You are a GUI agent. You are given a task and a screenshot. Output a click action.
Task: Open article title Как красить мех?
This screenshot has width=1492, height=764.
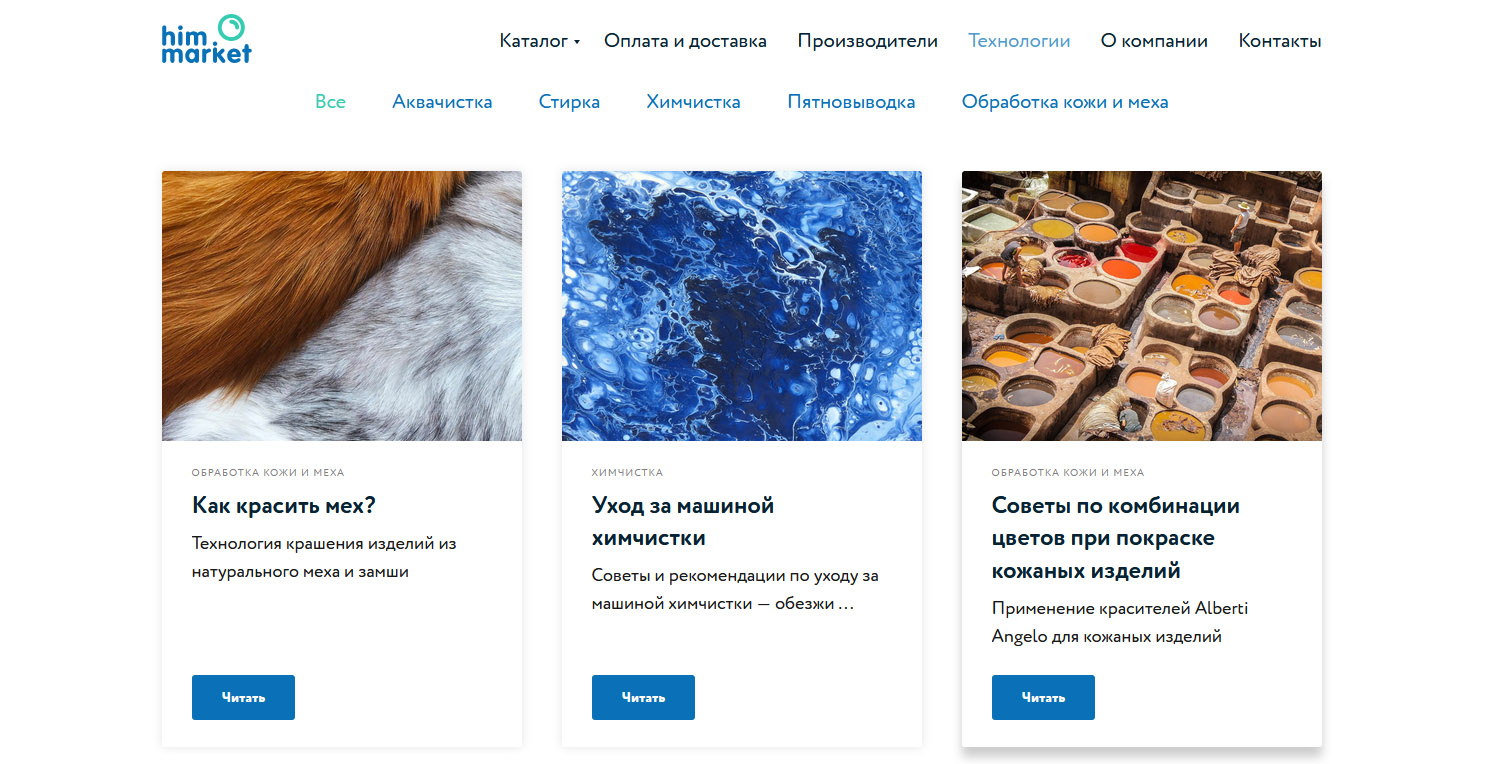click(x=284, y=505)
